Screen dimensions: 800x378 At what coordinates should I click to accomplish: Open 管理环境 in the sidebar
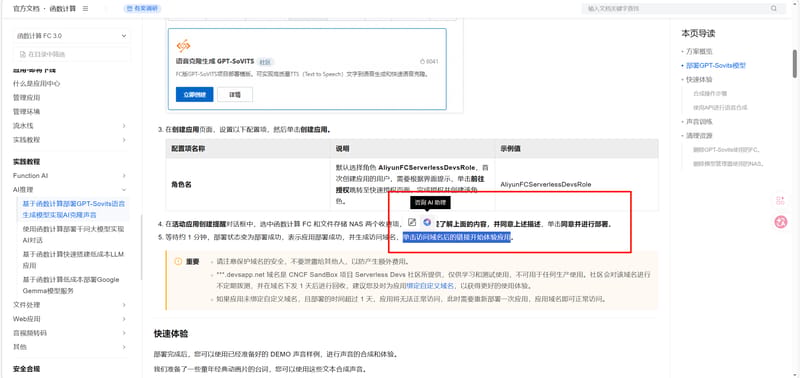pos(27,111)
